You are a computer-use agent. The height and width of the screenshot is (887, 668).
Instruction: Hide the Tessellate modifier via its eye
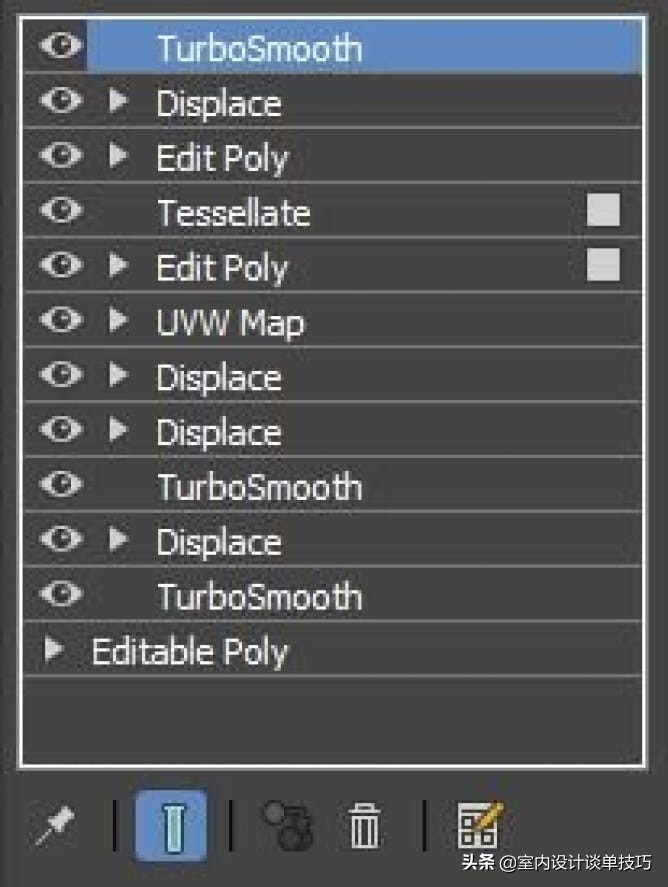(x=62, y=212)
